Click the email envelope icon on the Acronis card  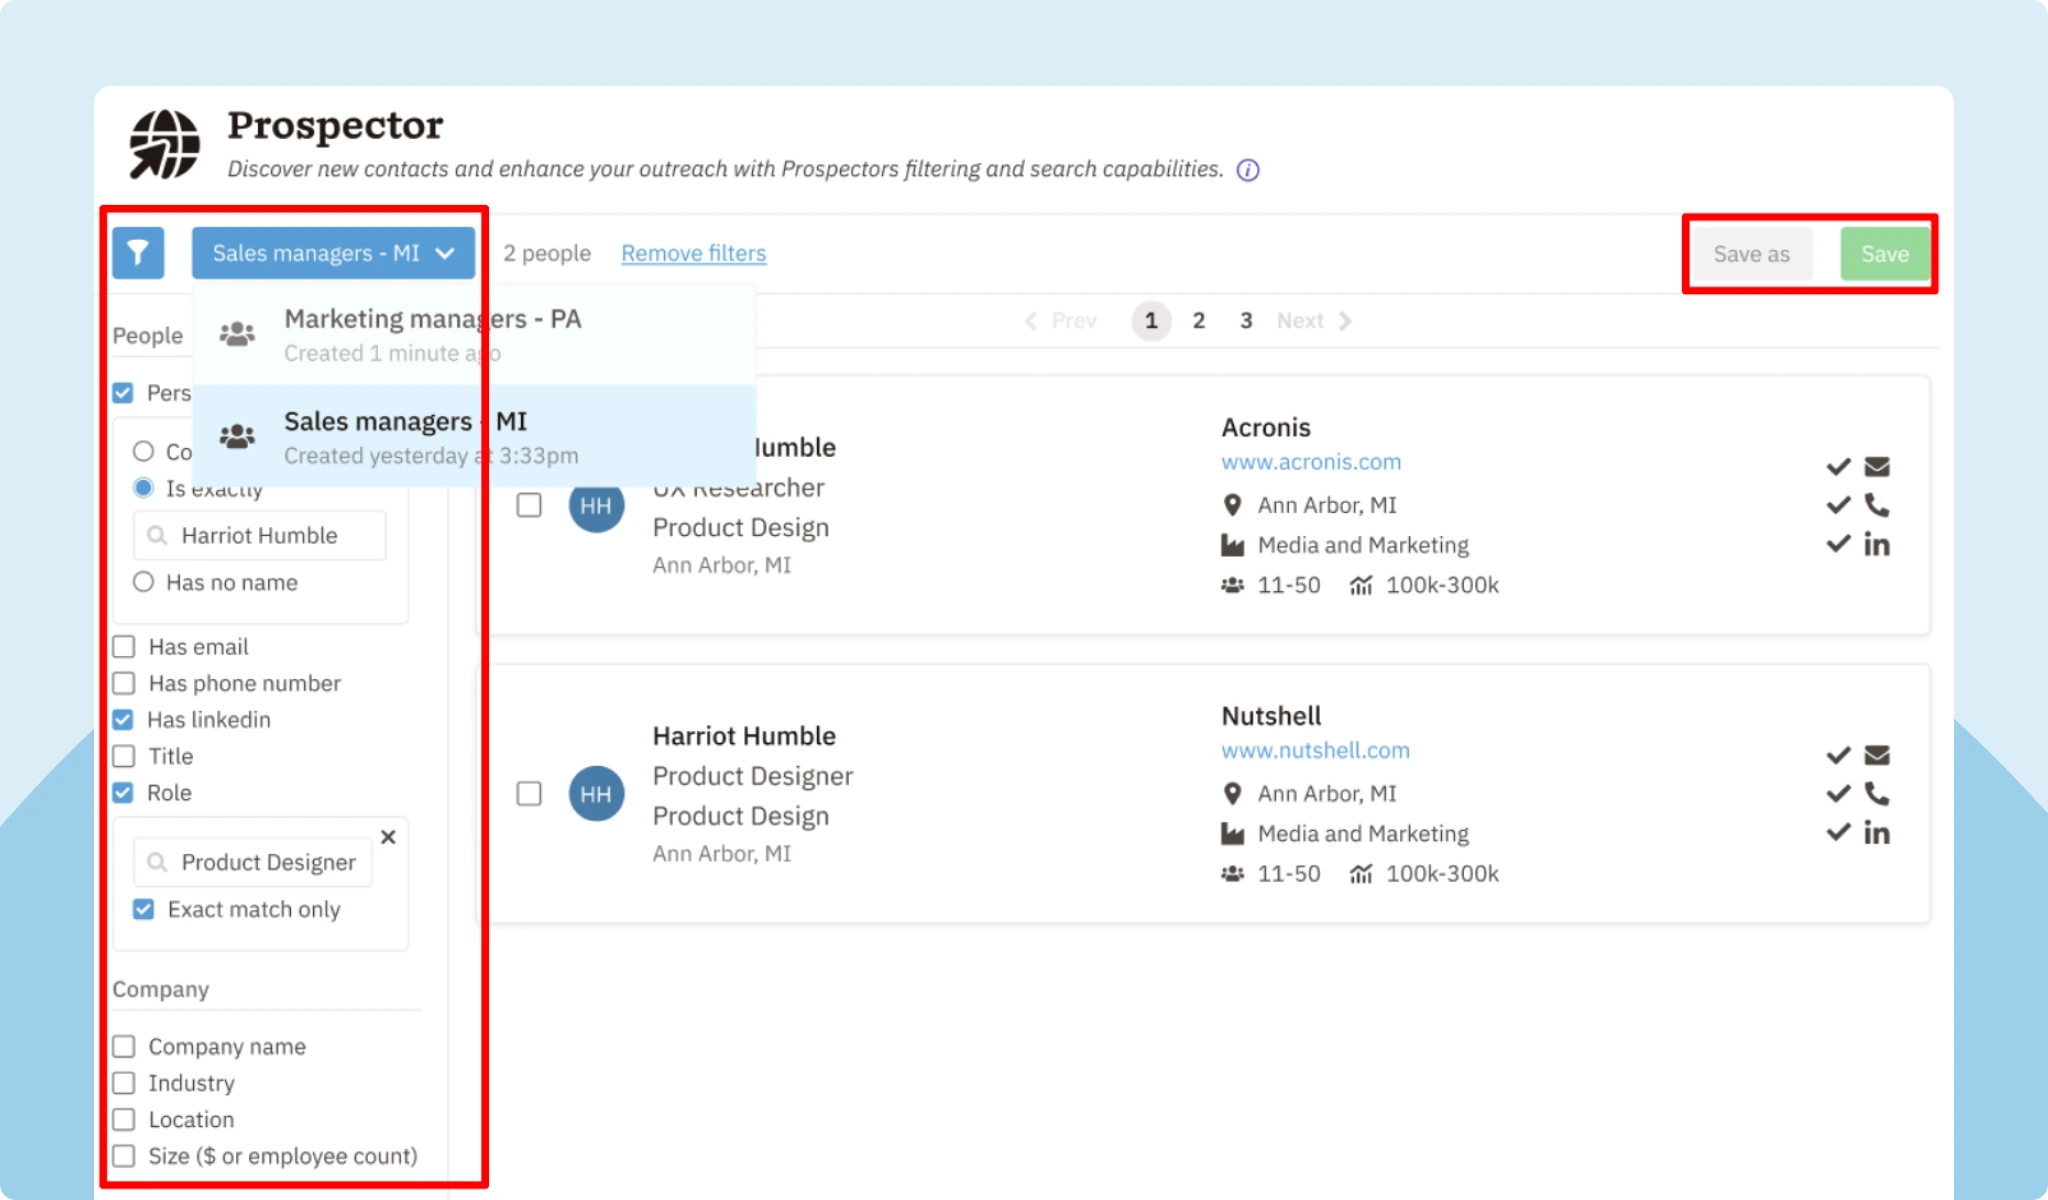[1878, 466]
